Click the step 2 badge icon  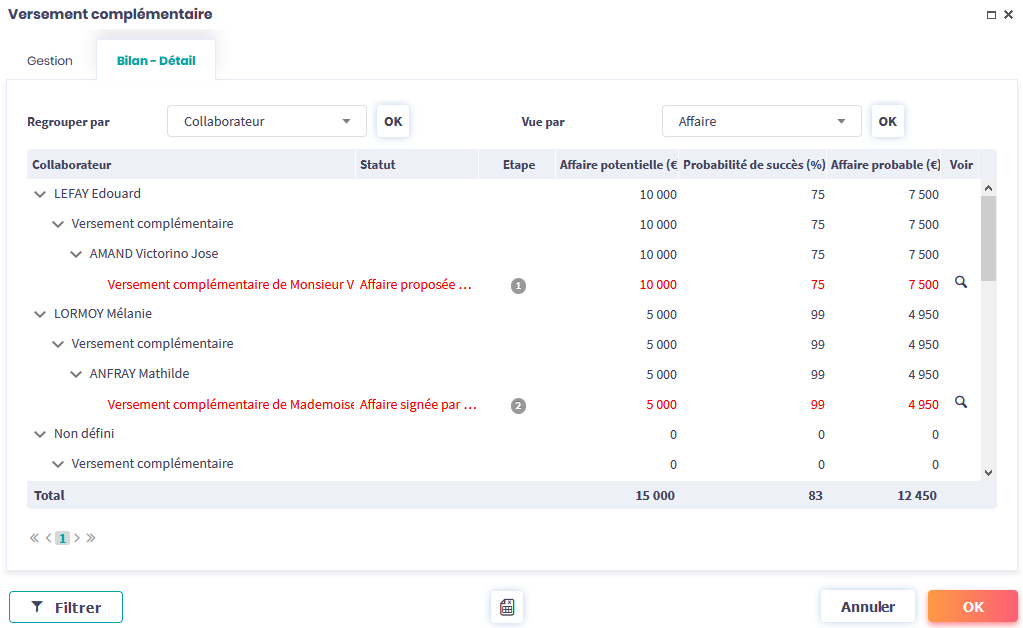click(518, 406)
